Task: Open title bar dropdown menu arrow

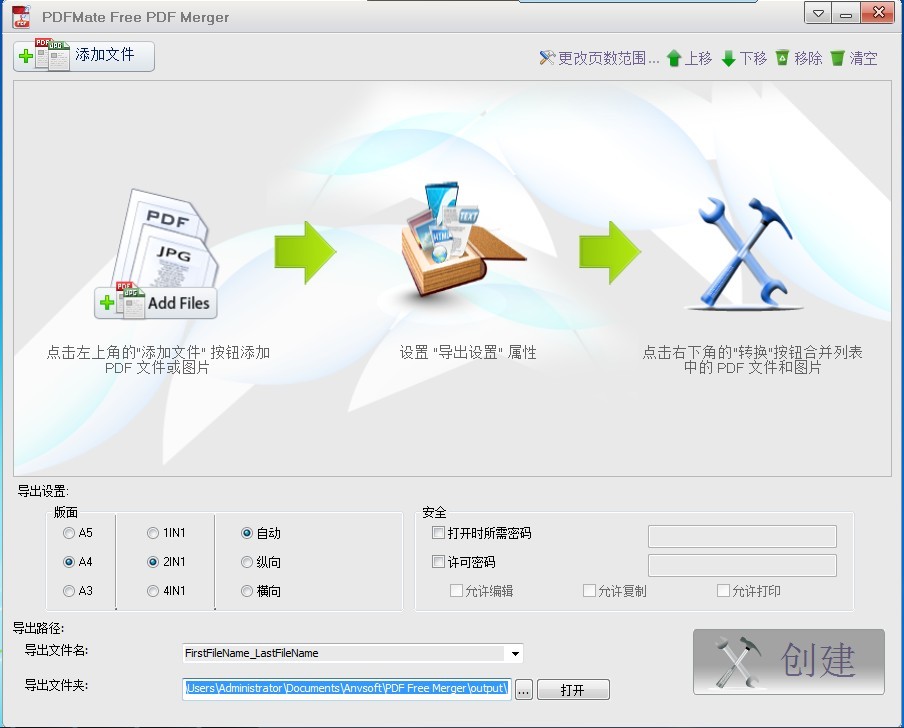Action: 818,14
